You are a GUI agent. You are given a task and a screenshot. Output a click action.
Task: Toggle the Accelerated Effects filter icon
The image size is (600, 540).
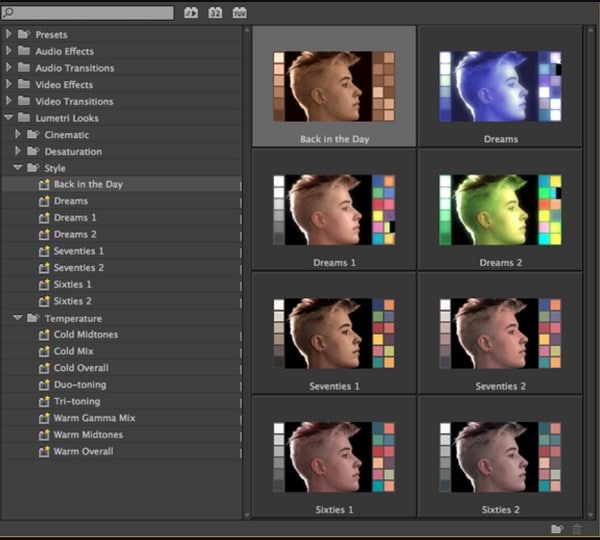tap(192, 13)
